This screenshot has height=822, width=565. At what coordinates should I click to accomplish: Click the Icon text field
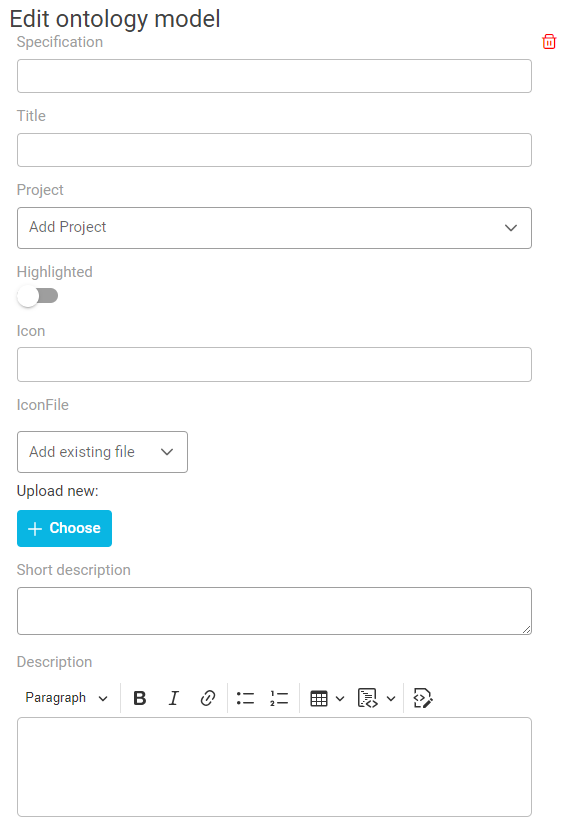[274, 364]
